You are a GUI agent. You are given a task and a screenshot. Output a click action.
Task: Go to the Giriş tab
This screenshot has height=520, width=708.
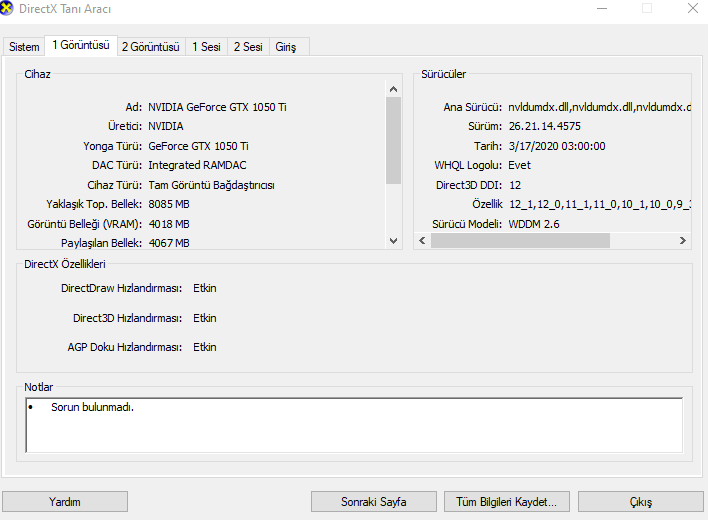[x=289, y=47]
